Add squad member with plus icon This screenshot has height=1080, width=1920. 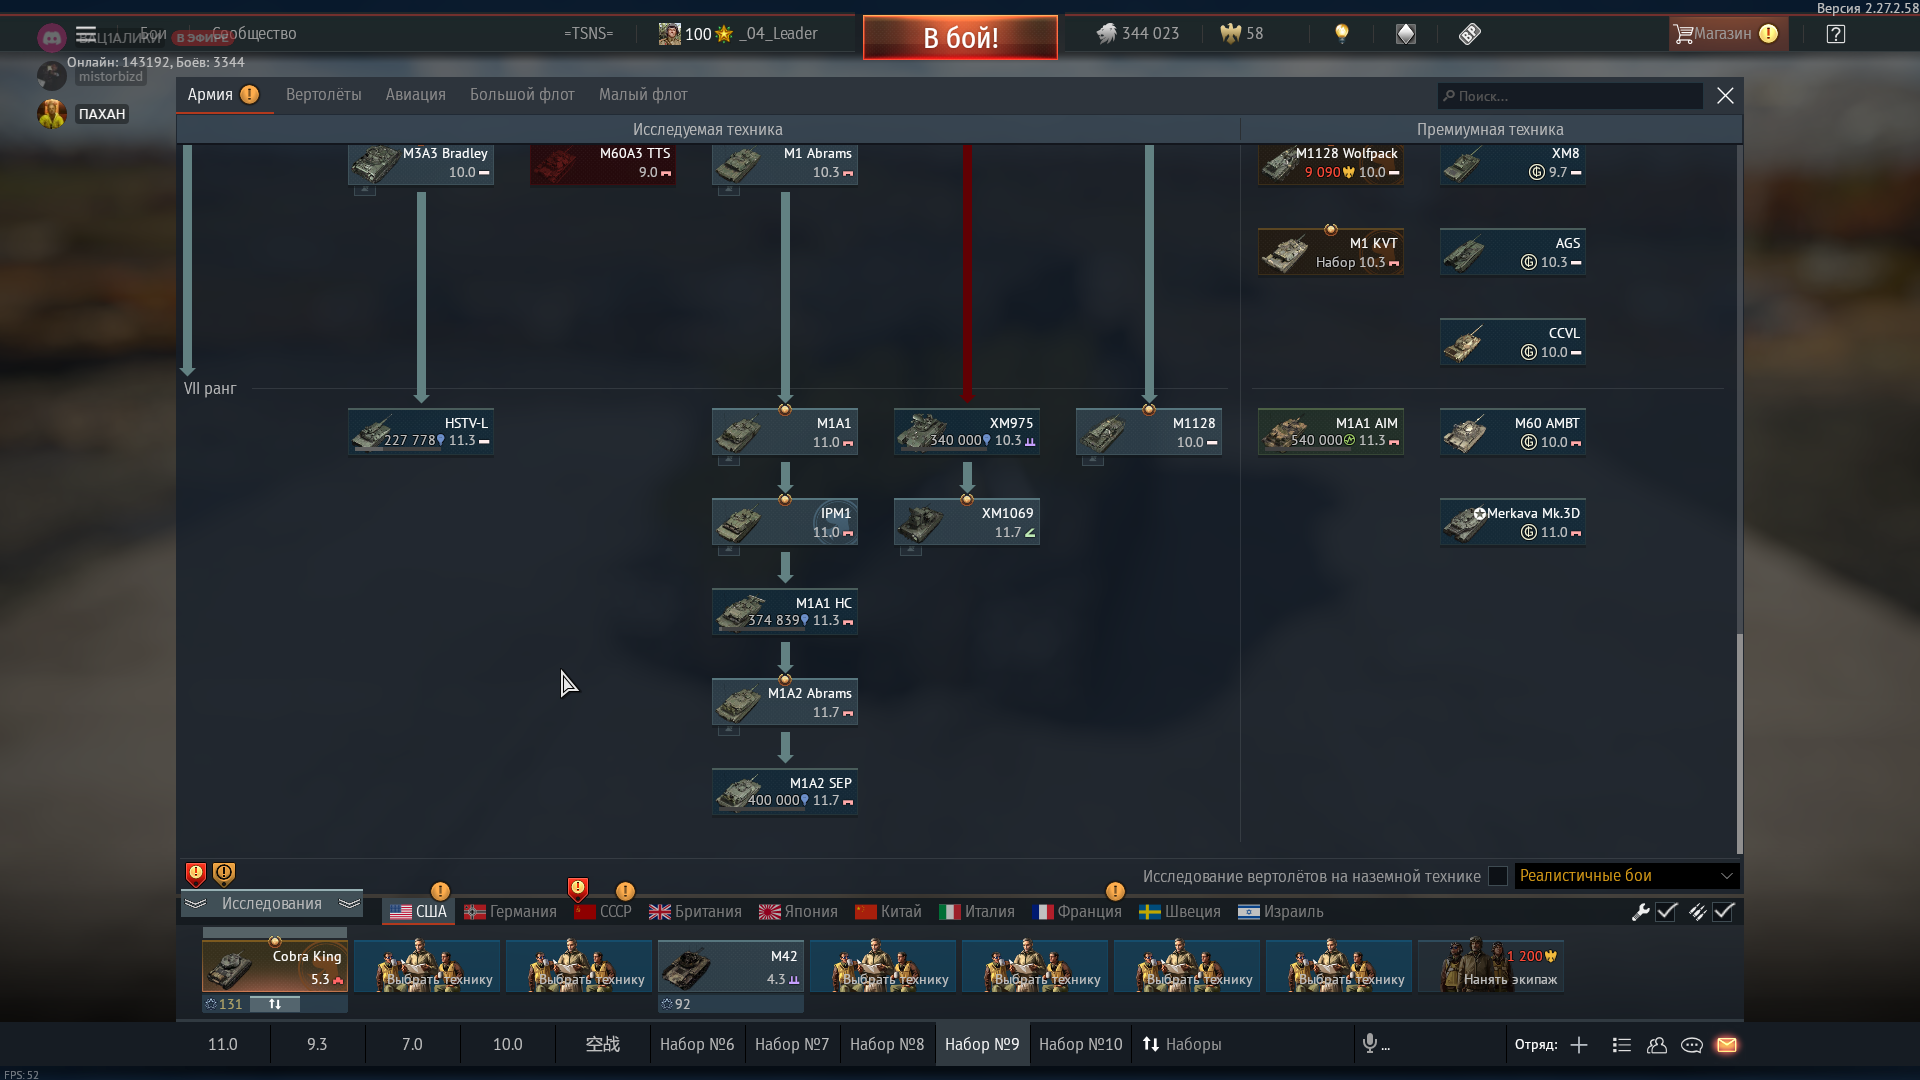coord(1579,1044)
